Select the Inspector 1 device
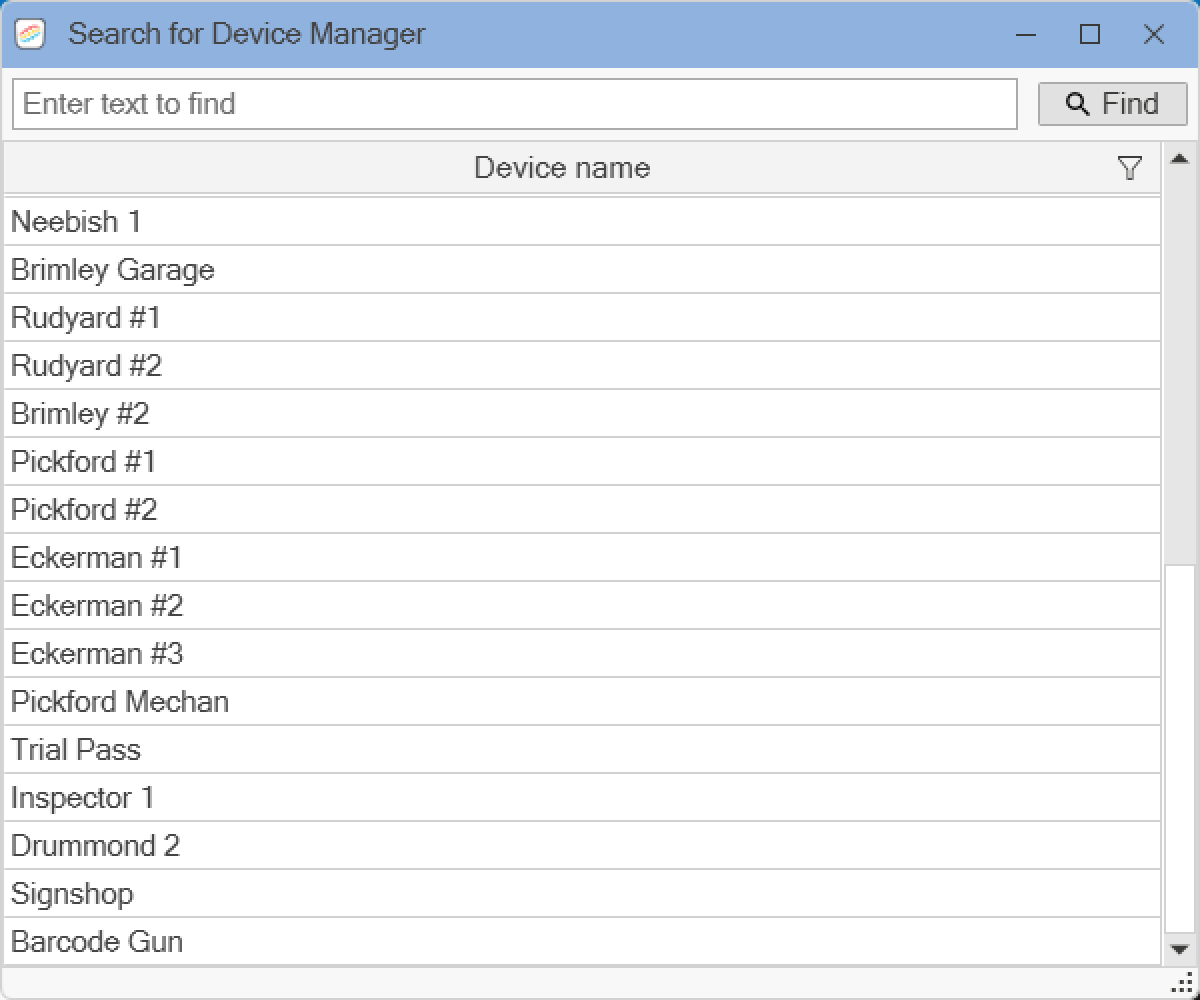The height and width of the screenshot is (1000, 1200). click(582, 798)
